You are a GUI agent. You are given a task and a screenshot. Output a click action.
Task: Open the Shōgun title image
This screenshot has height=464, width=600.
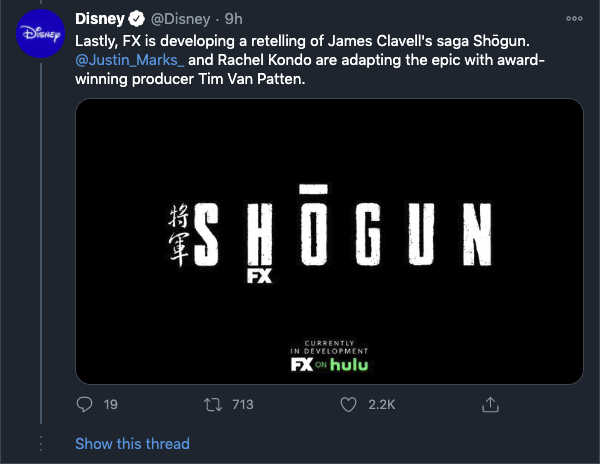pyautogui.click(x=329, y=241)
